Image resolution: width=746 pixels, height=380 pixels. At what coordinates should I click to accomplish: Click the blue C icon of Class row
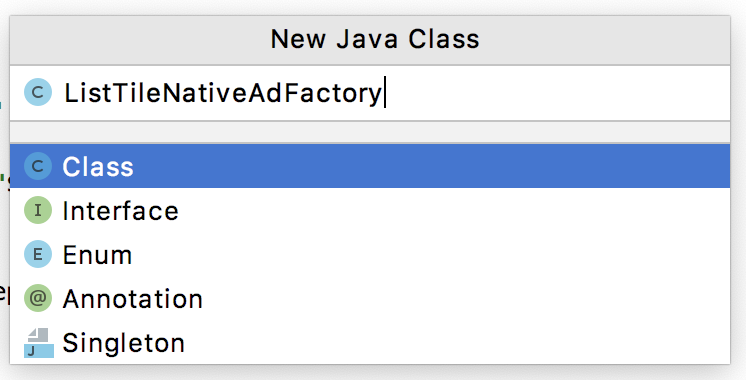tap(38, 166)
